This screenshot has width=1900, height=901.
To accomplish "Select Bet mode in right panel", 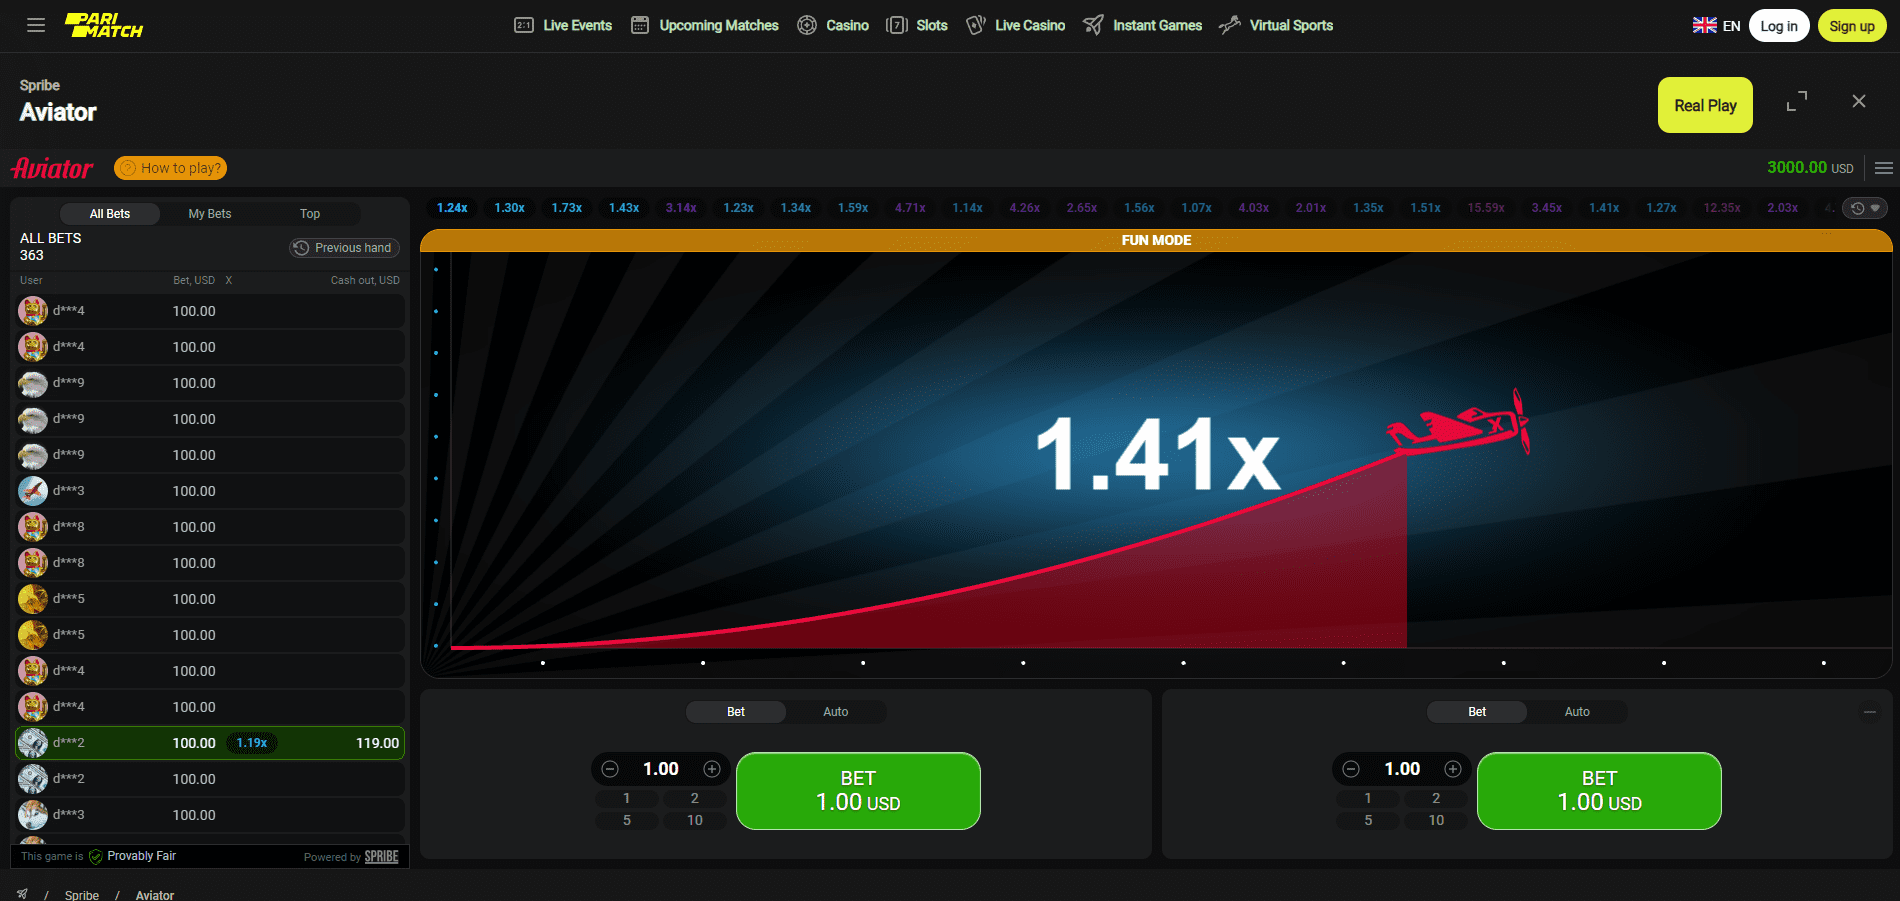I will pyautogui.click(x=1477, y=712).
